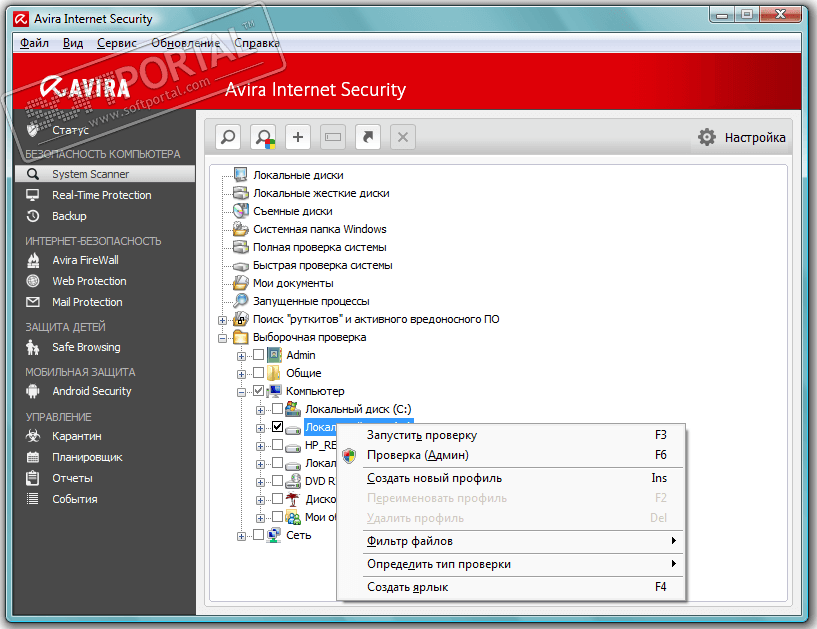The width and height of the screenshot is (817, 629).
Task: Select Запущенные процессы profile
Action: [x=311, y=301]
